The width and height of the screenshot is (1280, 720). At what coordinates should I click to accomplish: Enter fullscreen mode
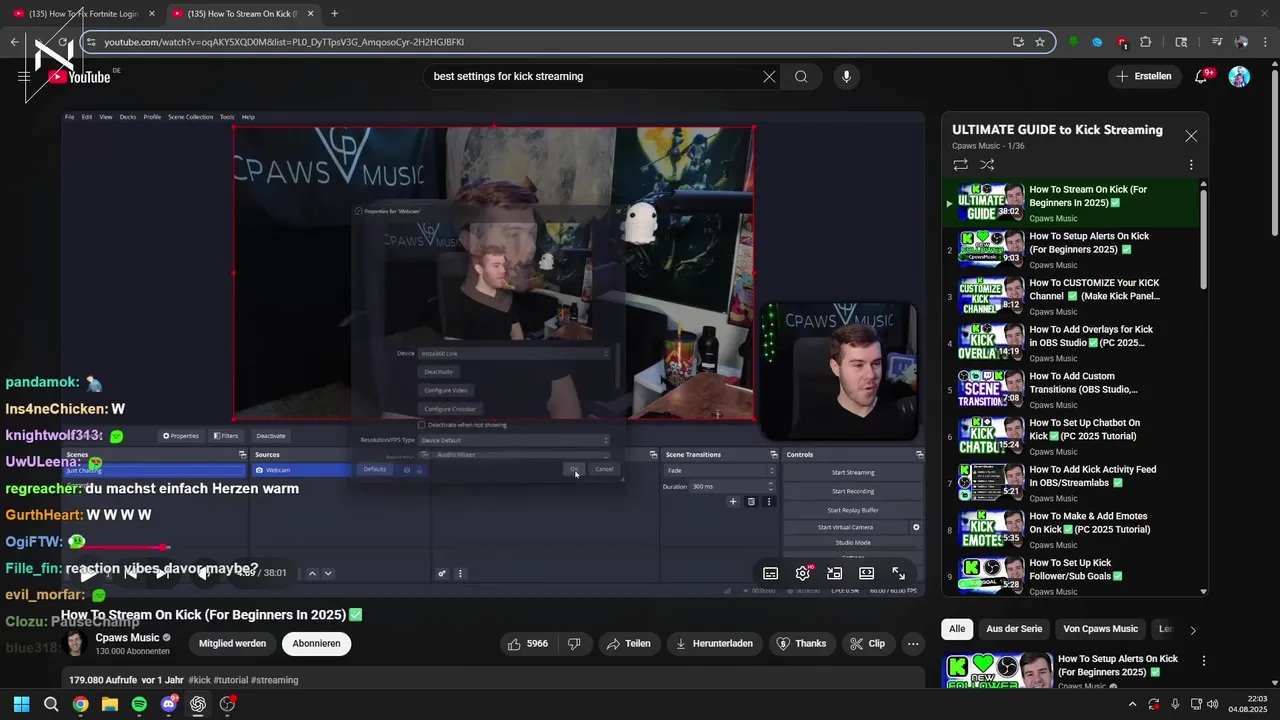coord(898,573)
